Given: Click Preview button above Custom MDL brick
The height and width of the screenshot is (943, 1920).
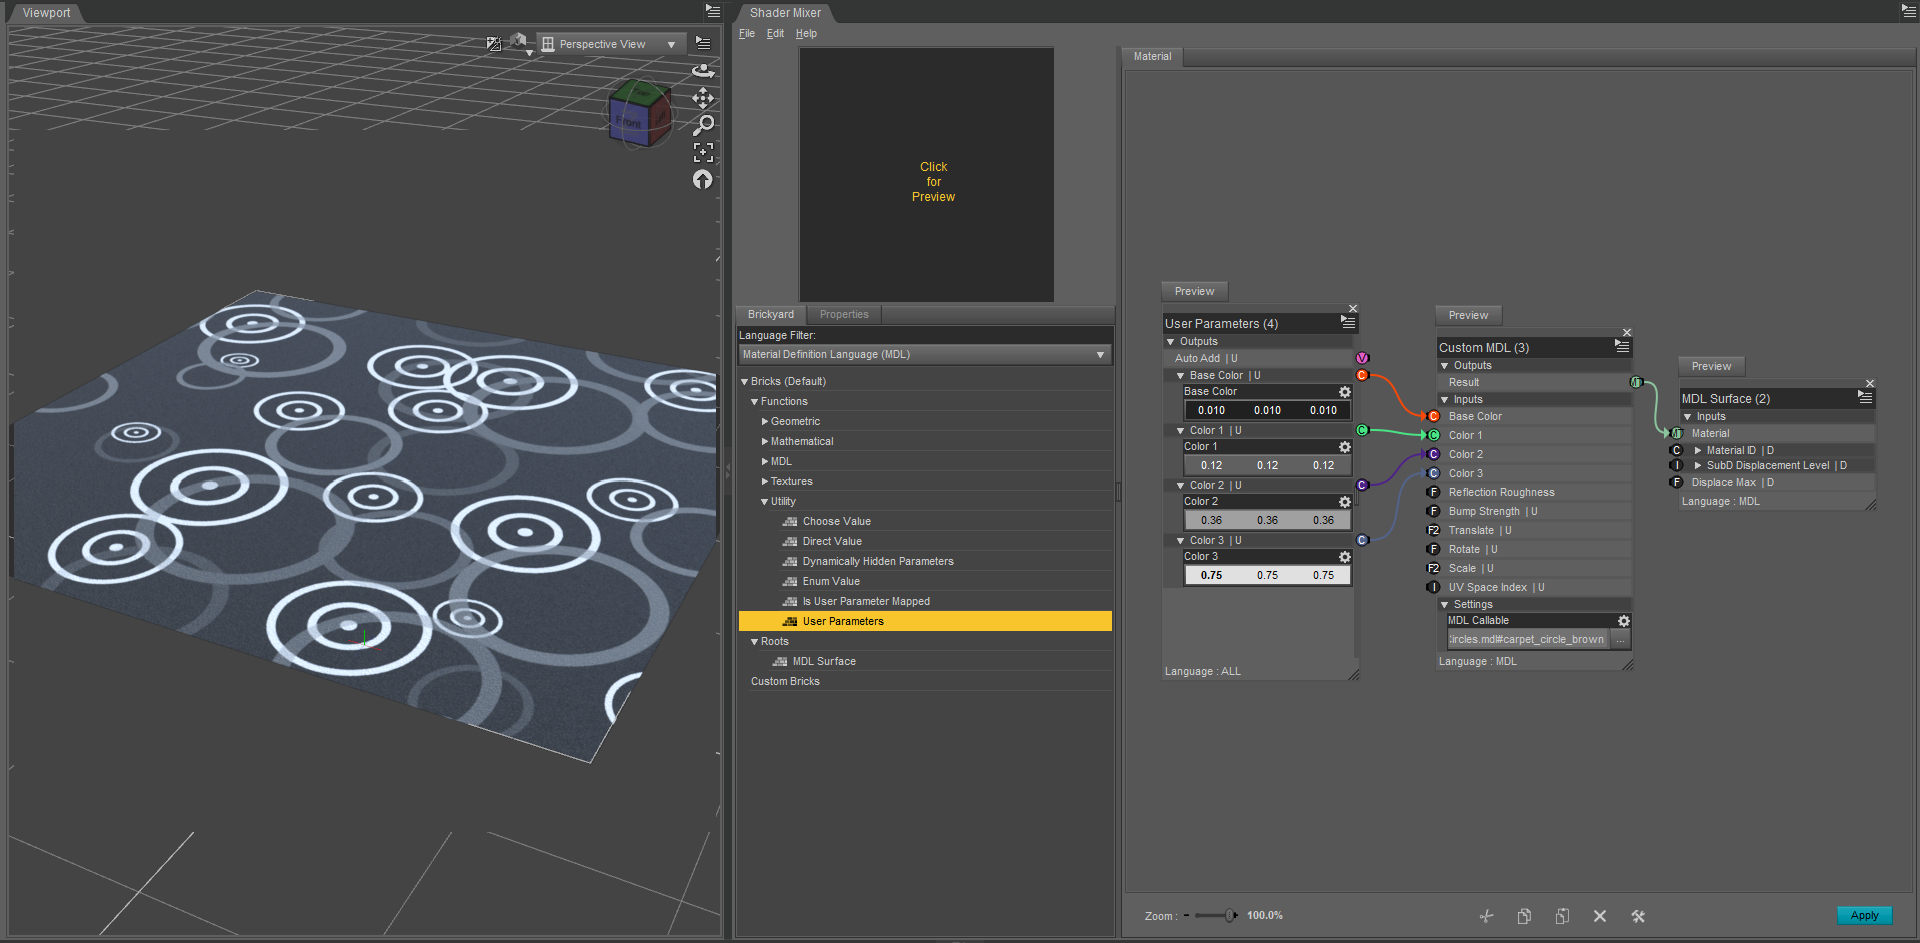Looking at the screenshot, I should pyautogui.click(x=1468, y=316).
